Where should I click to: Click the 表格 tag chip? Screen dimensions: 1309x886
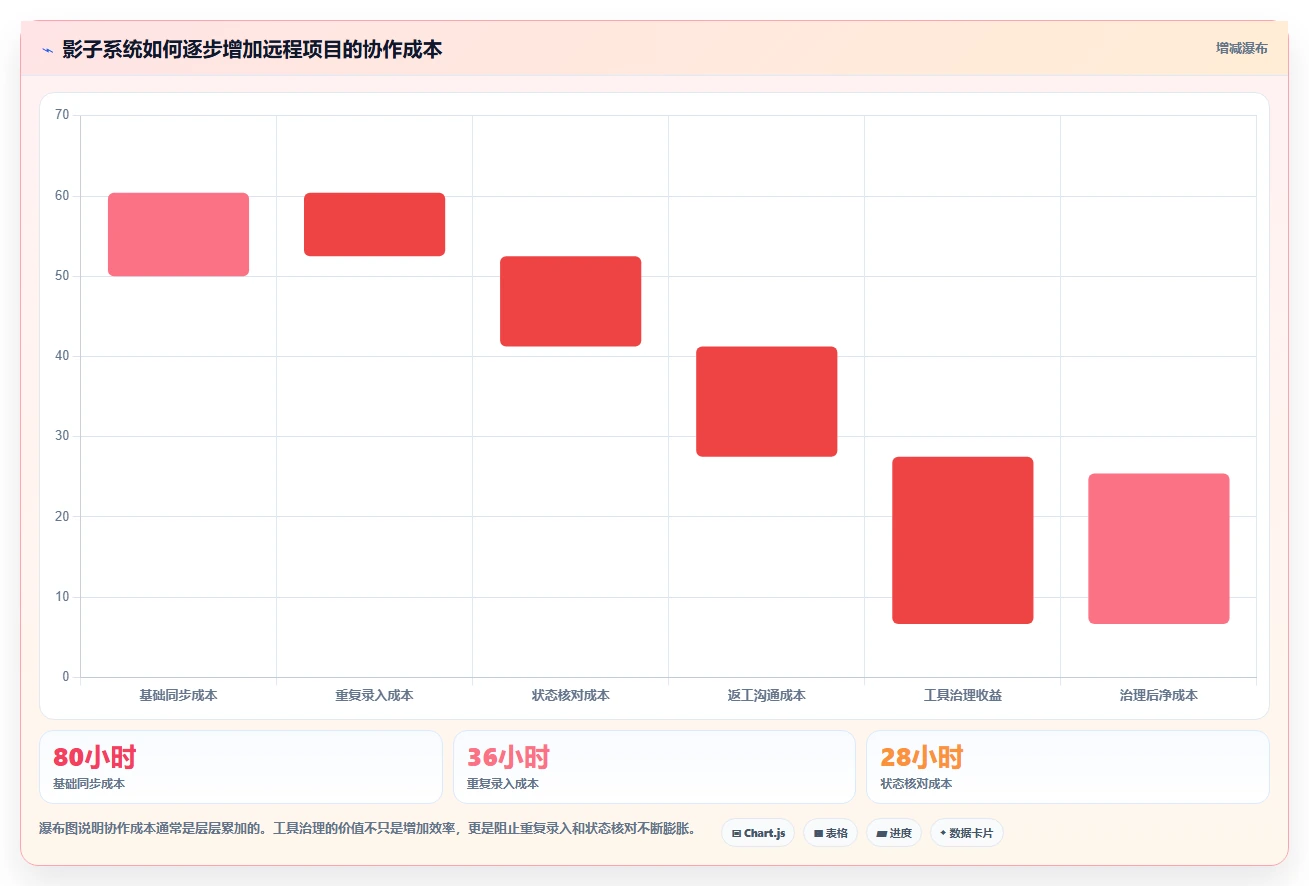pos(830,833)
